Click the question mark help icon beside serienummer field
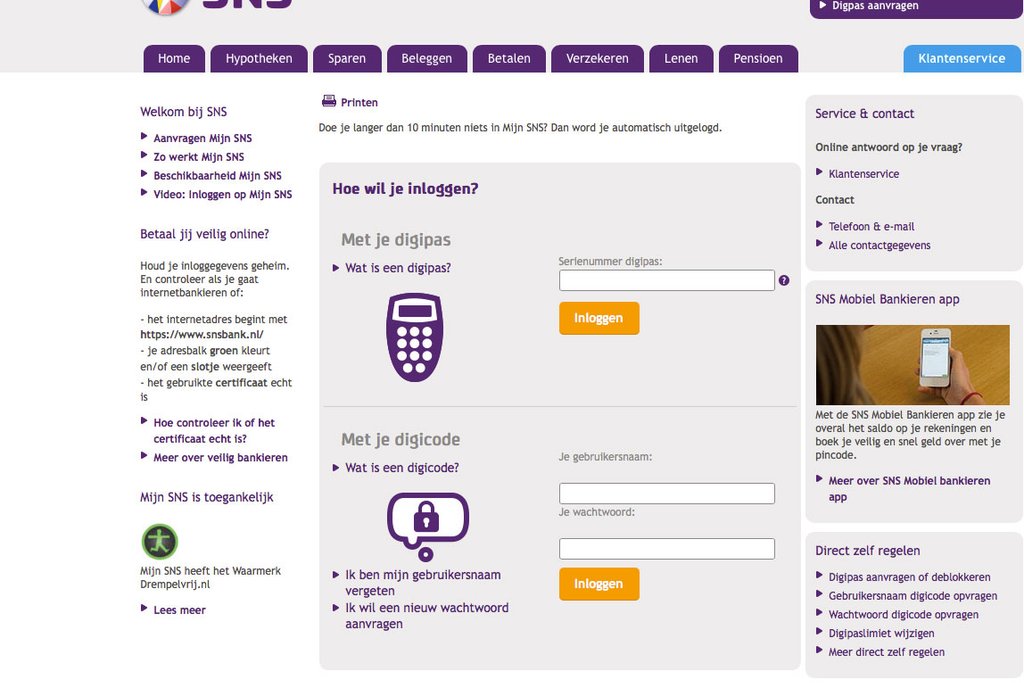The width and height of the screenshot is (1024, 683). tap(784, 280)
